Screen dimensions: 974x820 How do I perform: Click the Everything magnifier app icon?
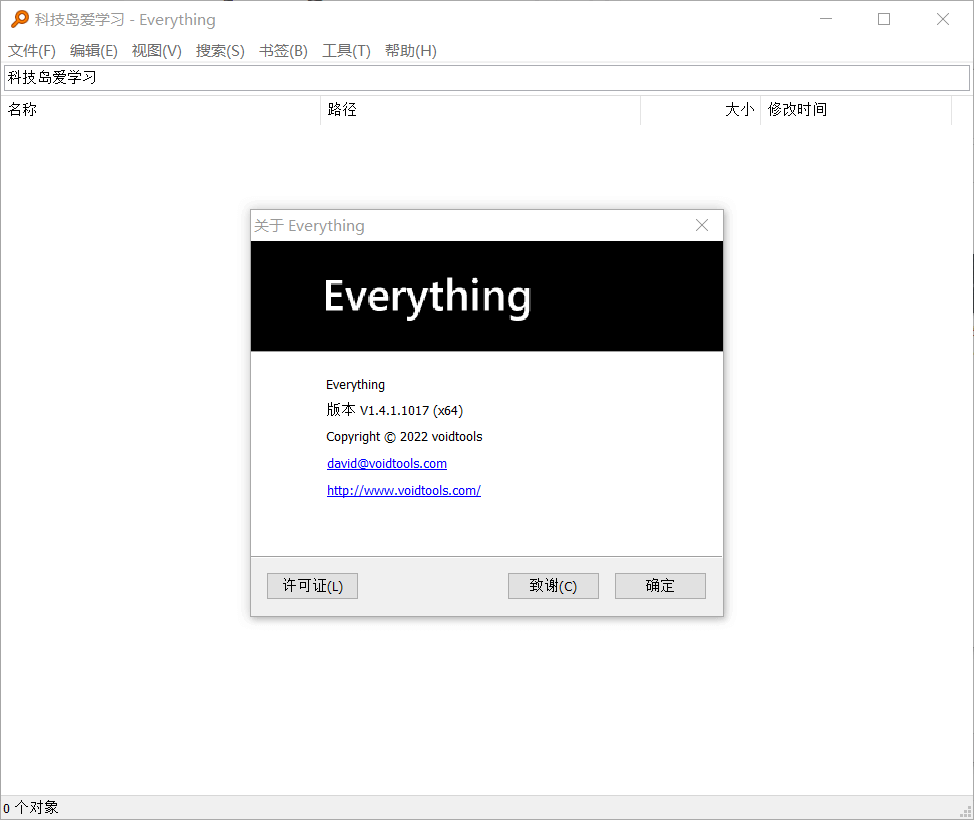point(18,19)
